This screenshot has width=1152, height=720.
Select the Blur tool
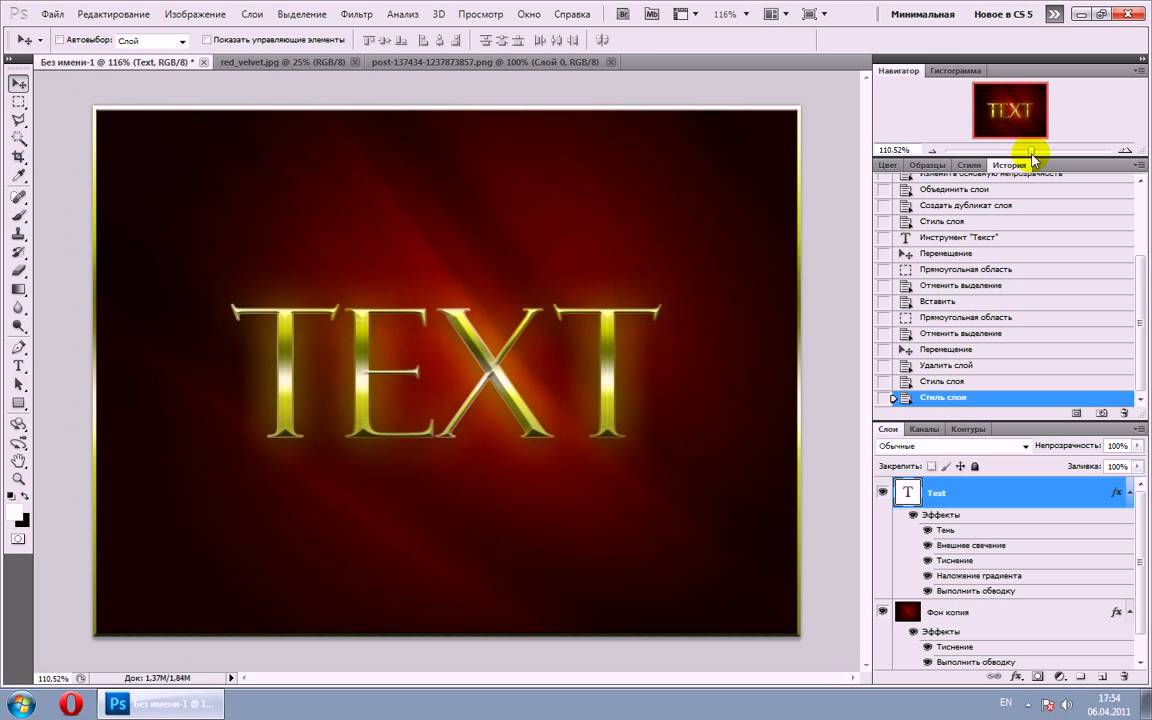[x=18, y=308]
